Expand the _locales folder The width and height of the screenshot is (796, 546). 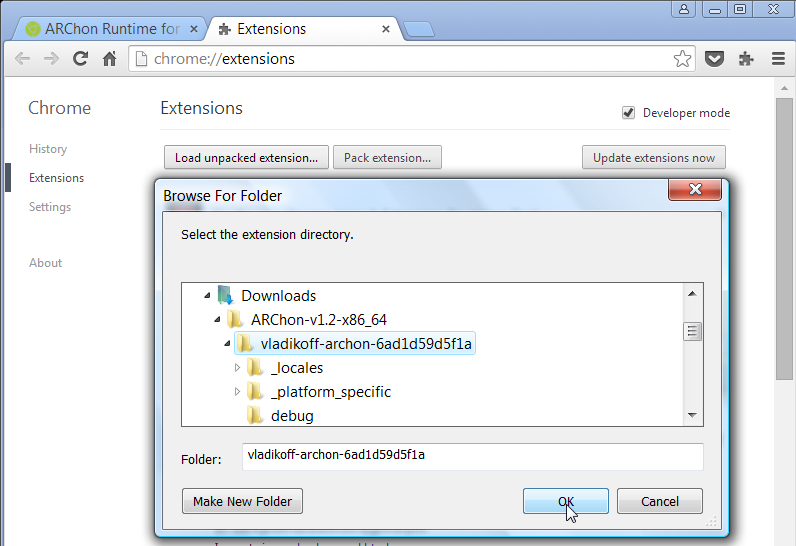(237, 367)
